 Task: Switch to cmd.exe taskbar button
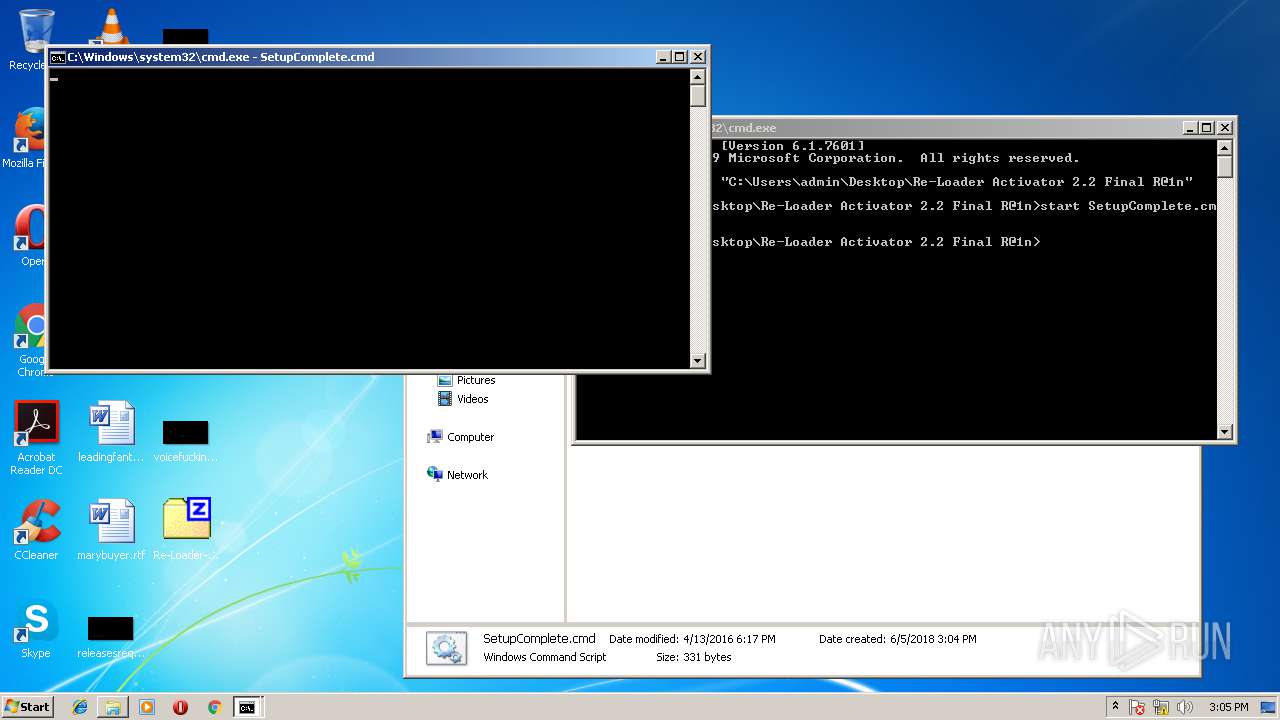[x=246, y=707]
